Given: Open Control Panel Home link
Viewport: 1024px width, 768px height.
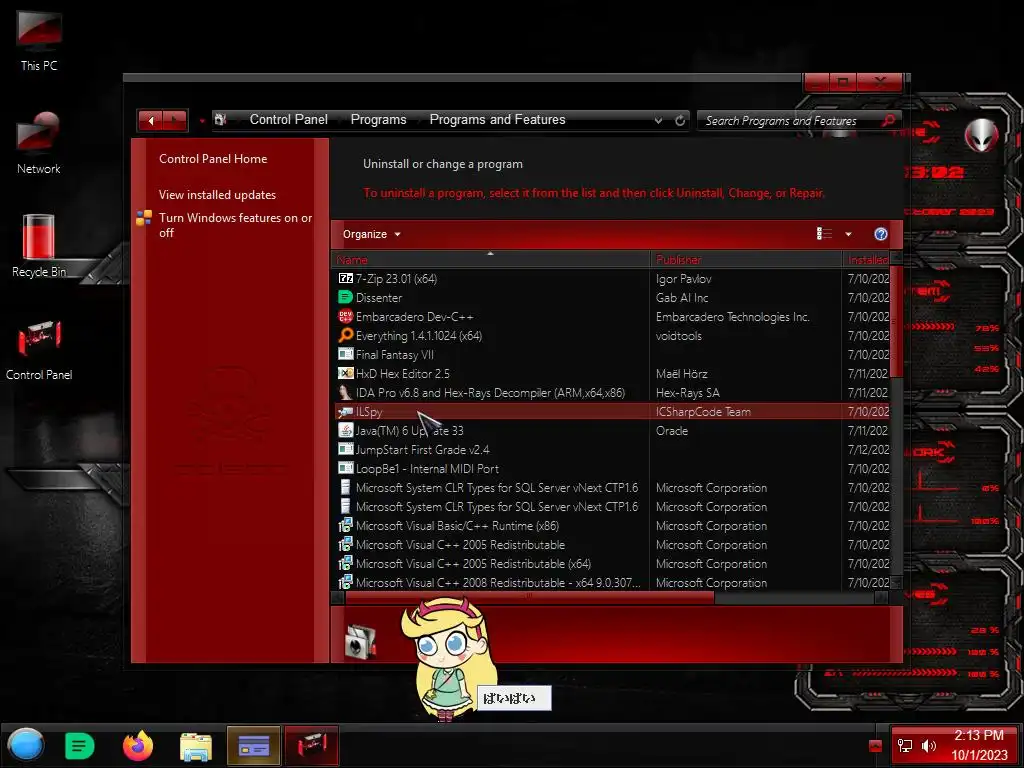Looking at the screenshot, I should click(213, 159).
